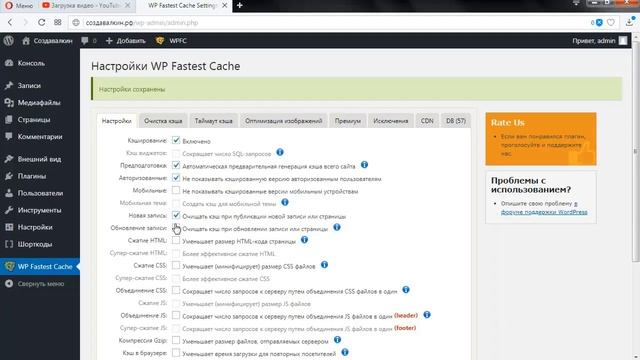
Task: Open Инструменты in sidebar
Action: 40,210
